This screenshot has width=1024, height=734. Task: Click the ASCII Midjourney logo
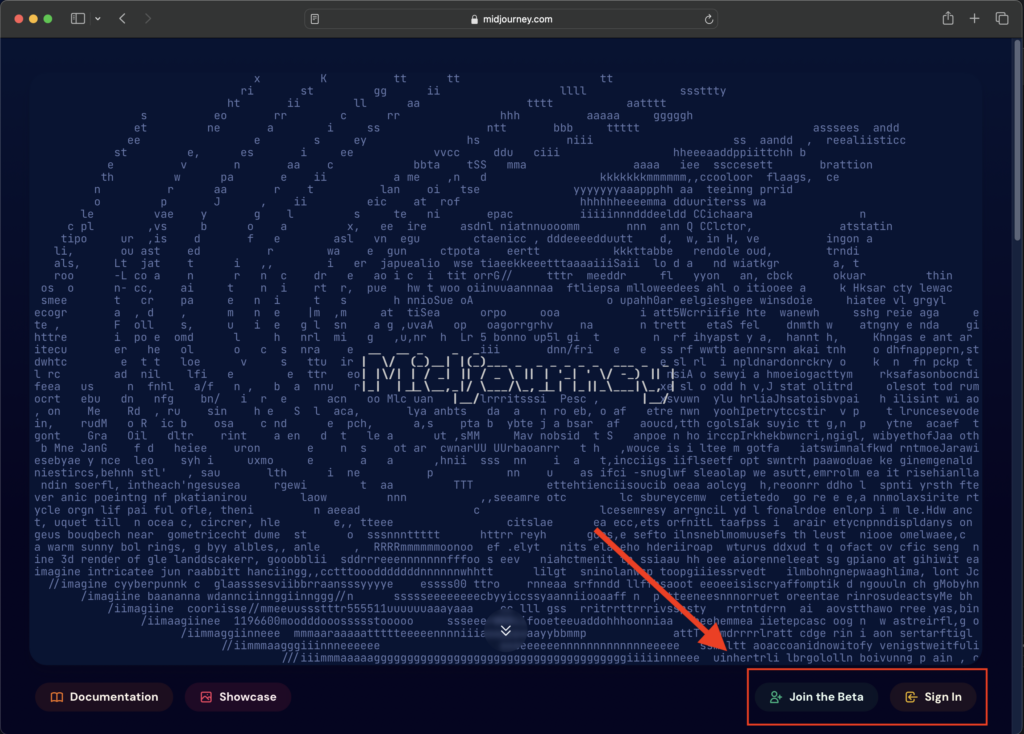pos(519,379)
